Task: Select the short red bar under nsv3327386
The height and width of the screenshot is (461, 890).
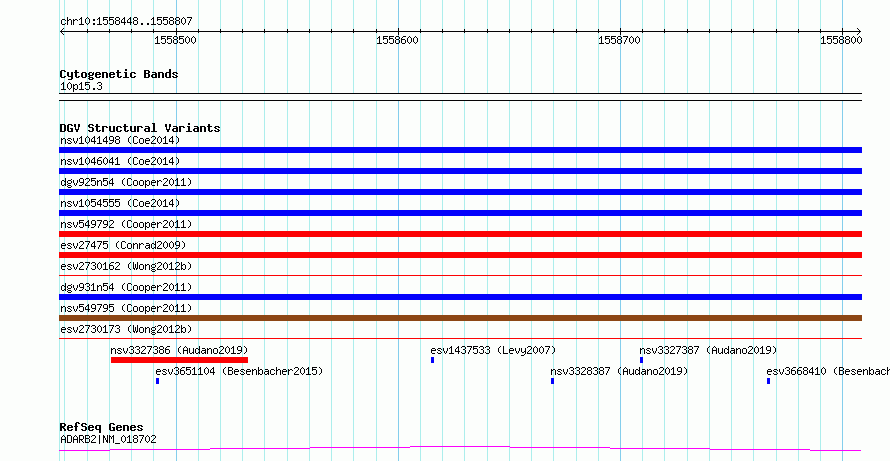Action: tap(179, 360)
